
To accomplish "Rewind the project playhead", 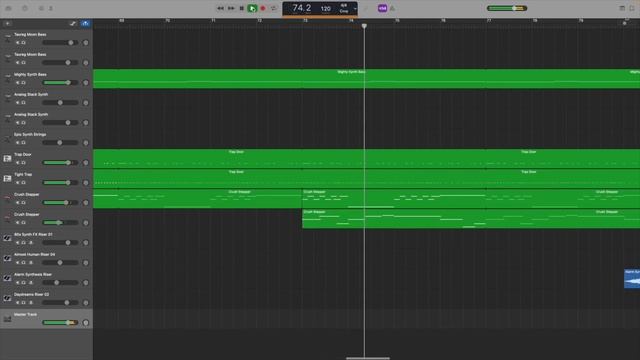I will 220,8.
